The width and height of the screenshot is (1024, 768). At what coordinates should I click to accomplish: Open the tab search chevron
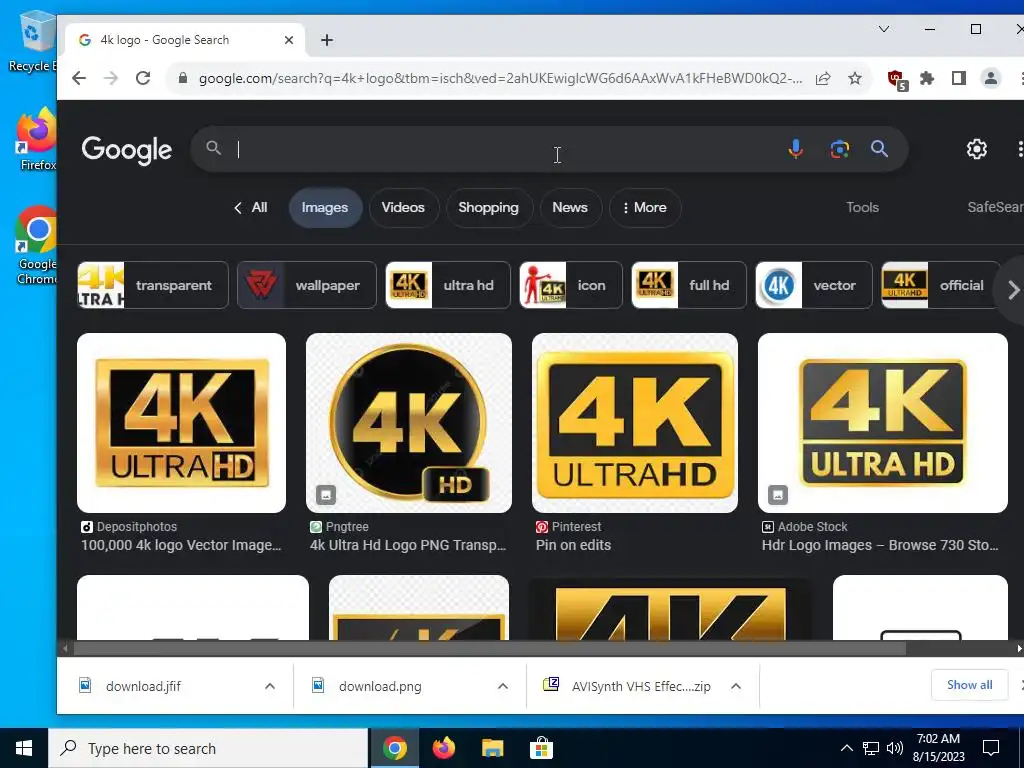coord(884,29)
